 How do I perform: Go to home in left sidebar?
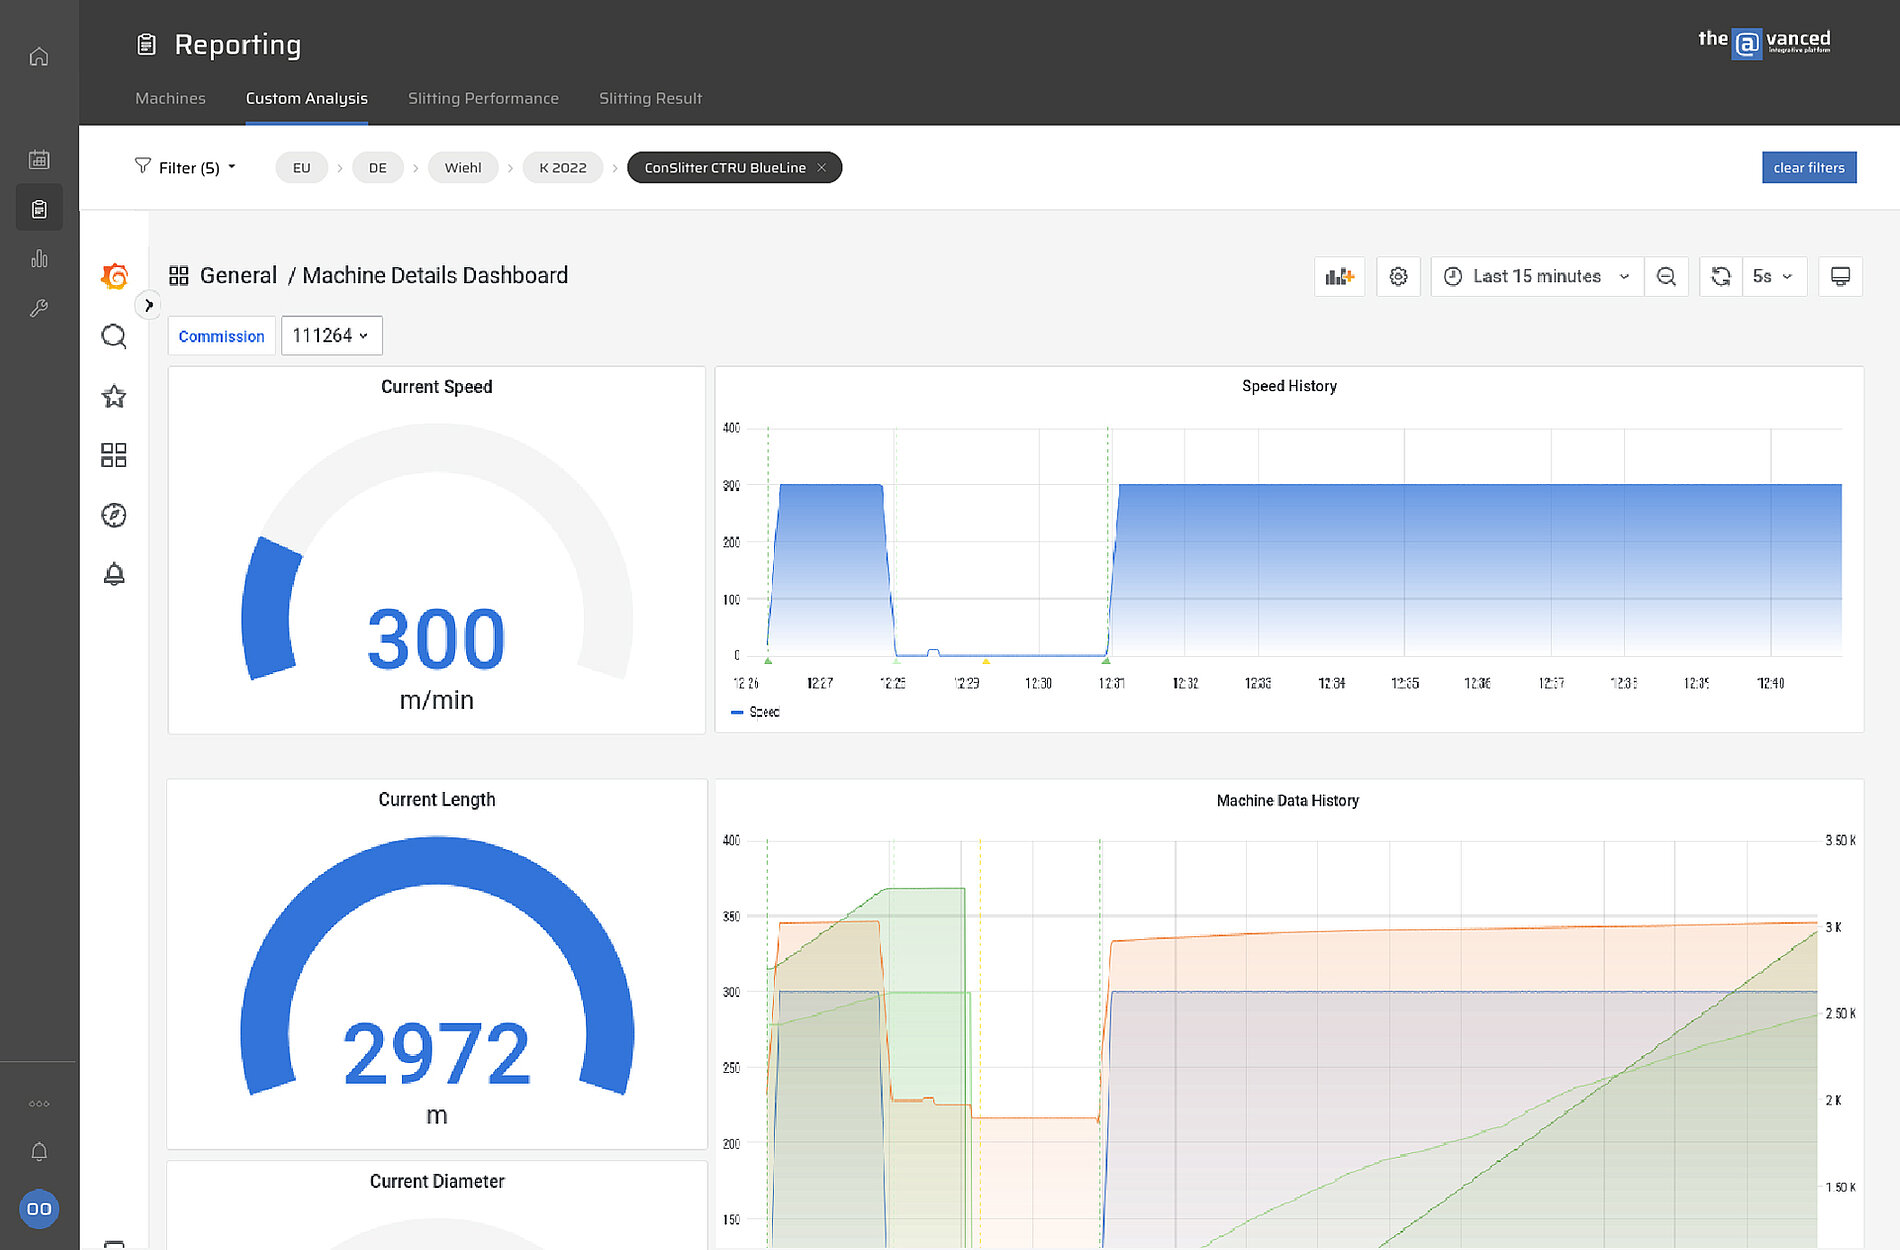pos(39,57)
